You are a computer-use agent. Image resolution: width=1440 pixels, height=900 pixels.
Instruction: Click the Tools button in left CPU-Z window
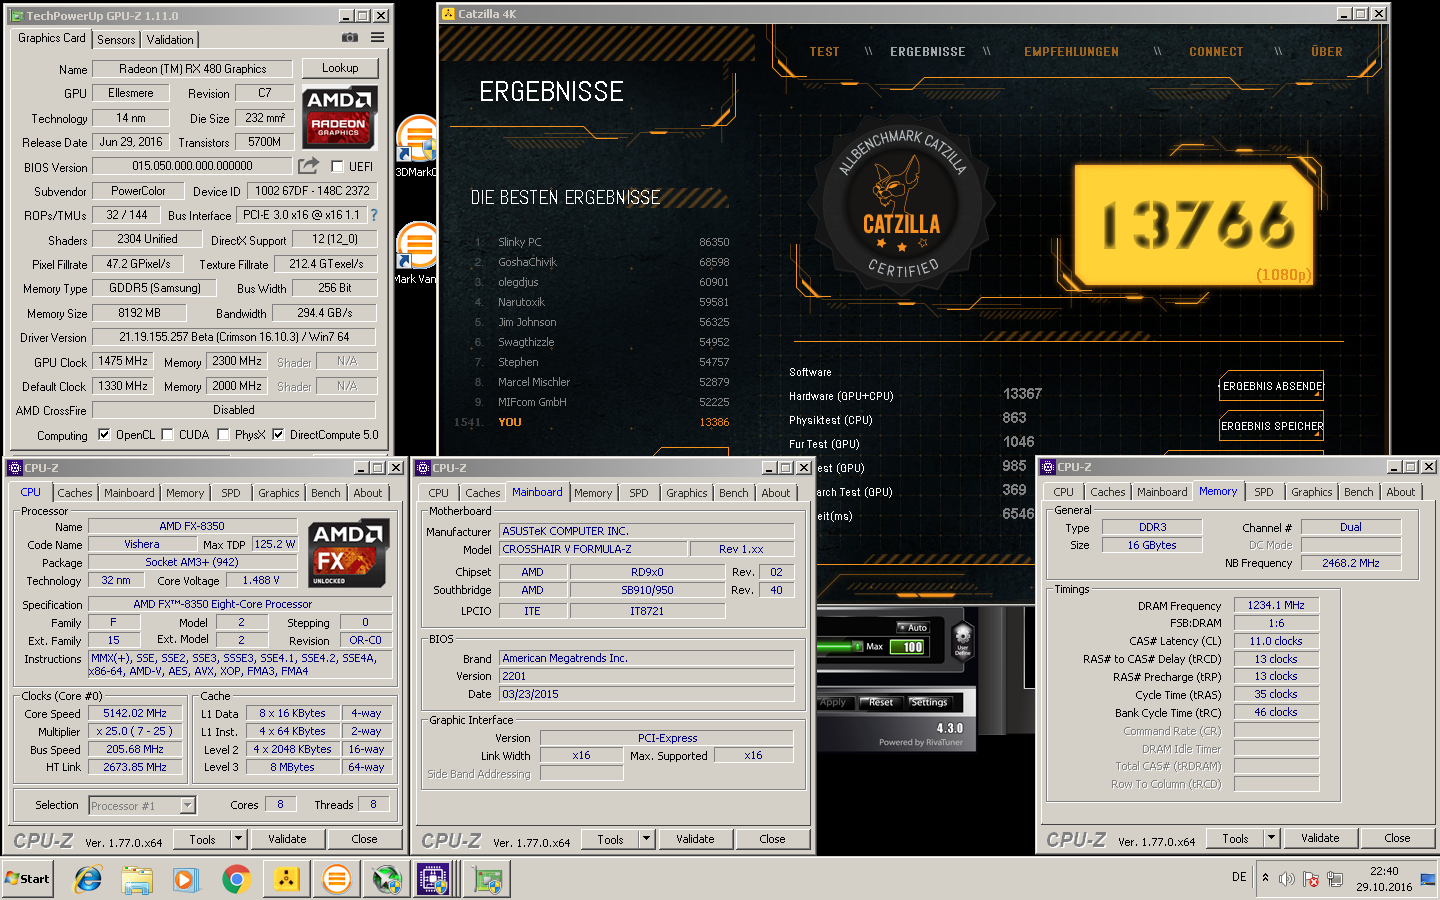pyautogui.click(x=203, y=839)
